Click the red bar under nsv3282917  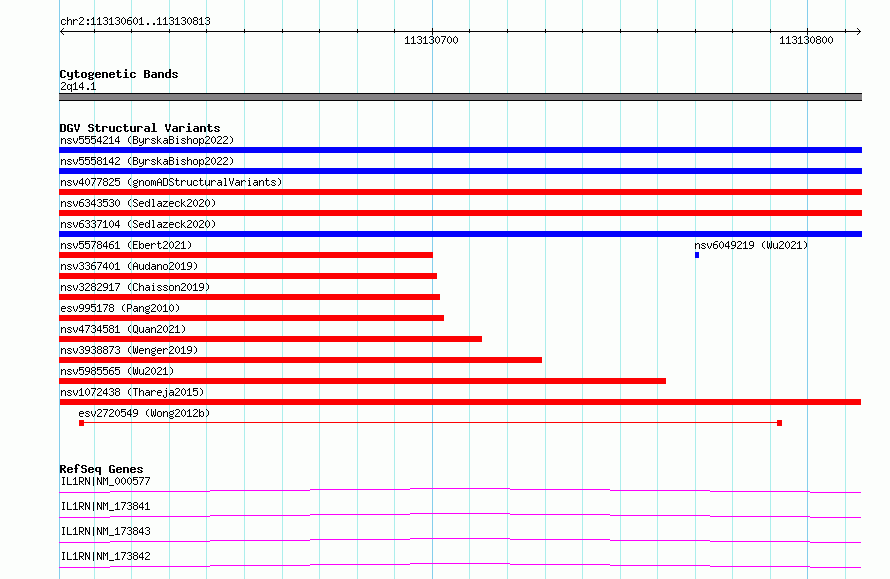(x=249, y=297)
